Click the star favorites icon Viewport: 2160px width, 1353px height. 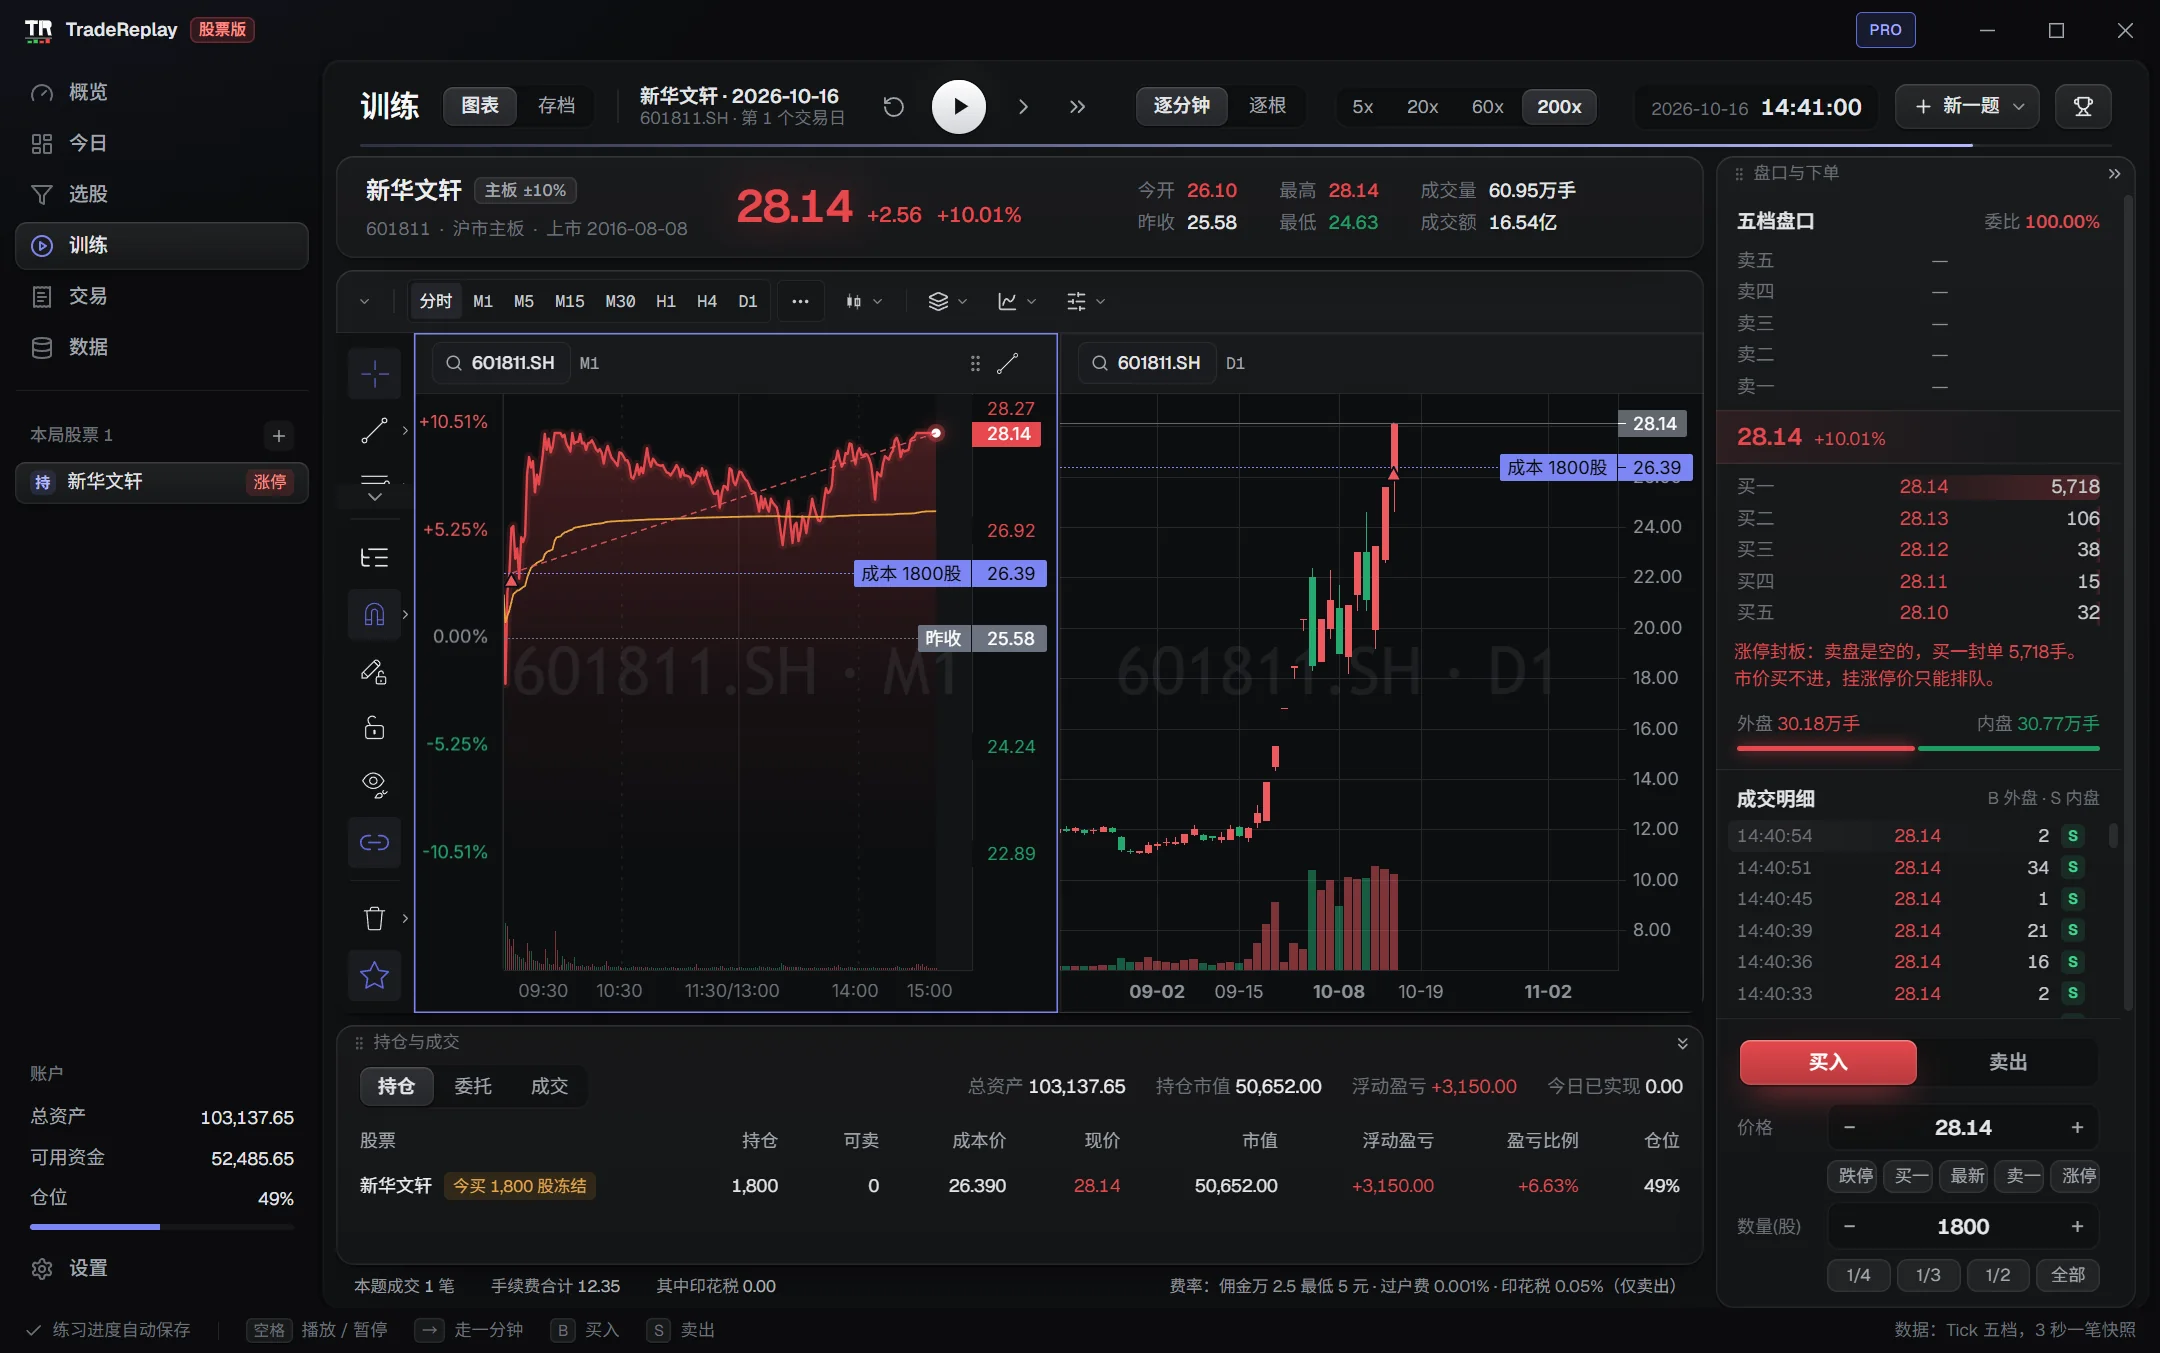point(374,975)
